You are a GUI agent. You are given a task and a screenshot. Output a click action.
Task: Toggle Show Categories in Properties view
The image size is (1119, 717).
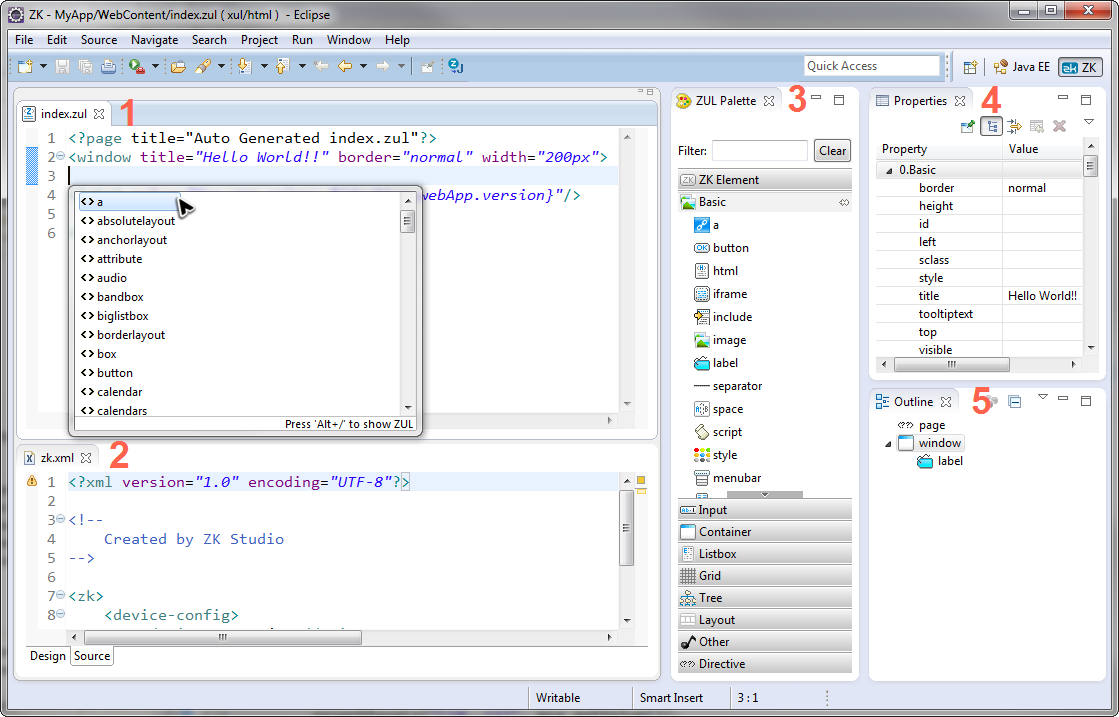[991, 126]
